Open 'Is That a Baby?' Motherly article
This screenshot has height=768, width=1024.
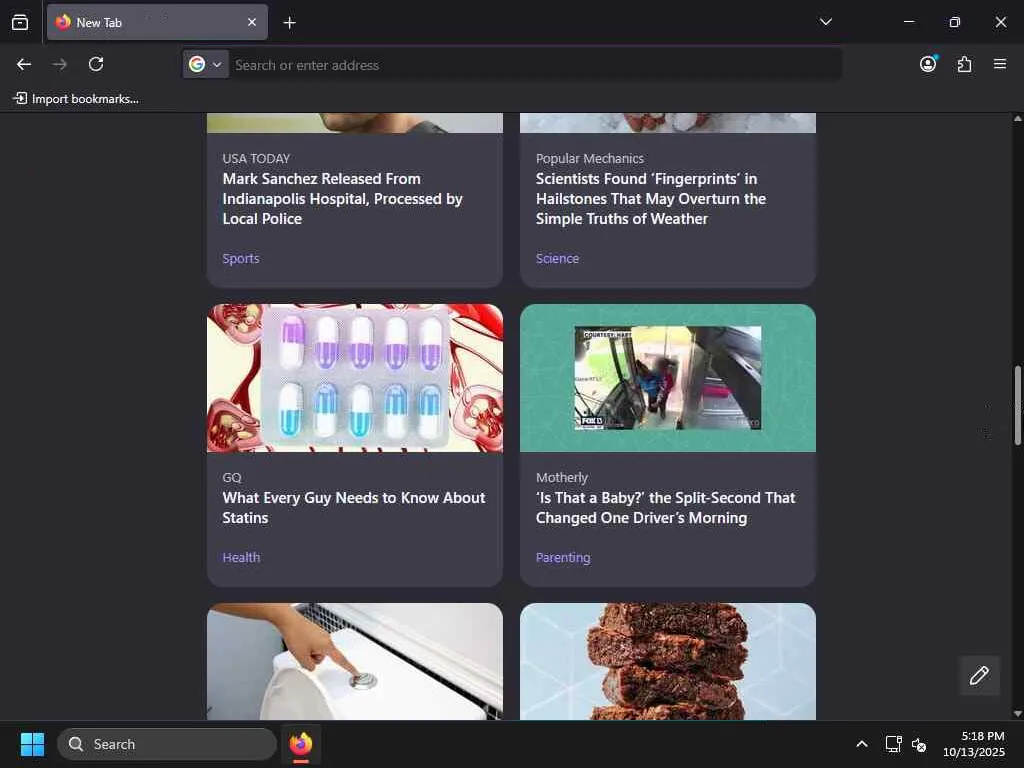[x=665, y=507]
